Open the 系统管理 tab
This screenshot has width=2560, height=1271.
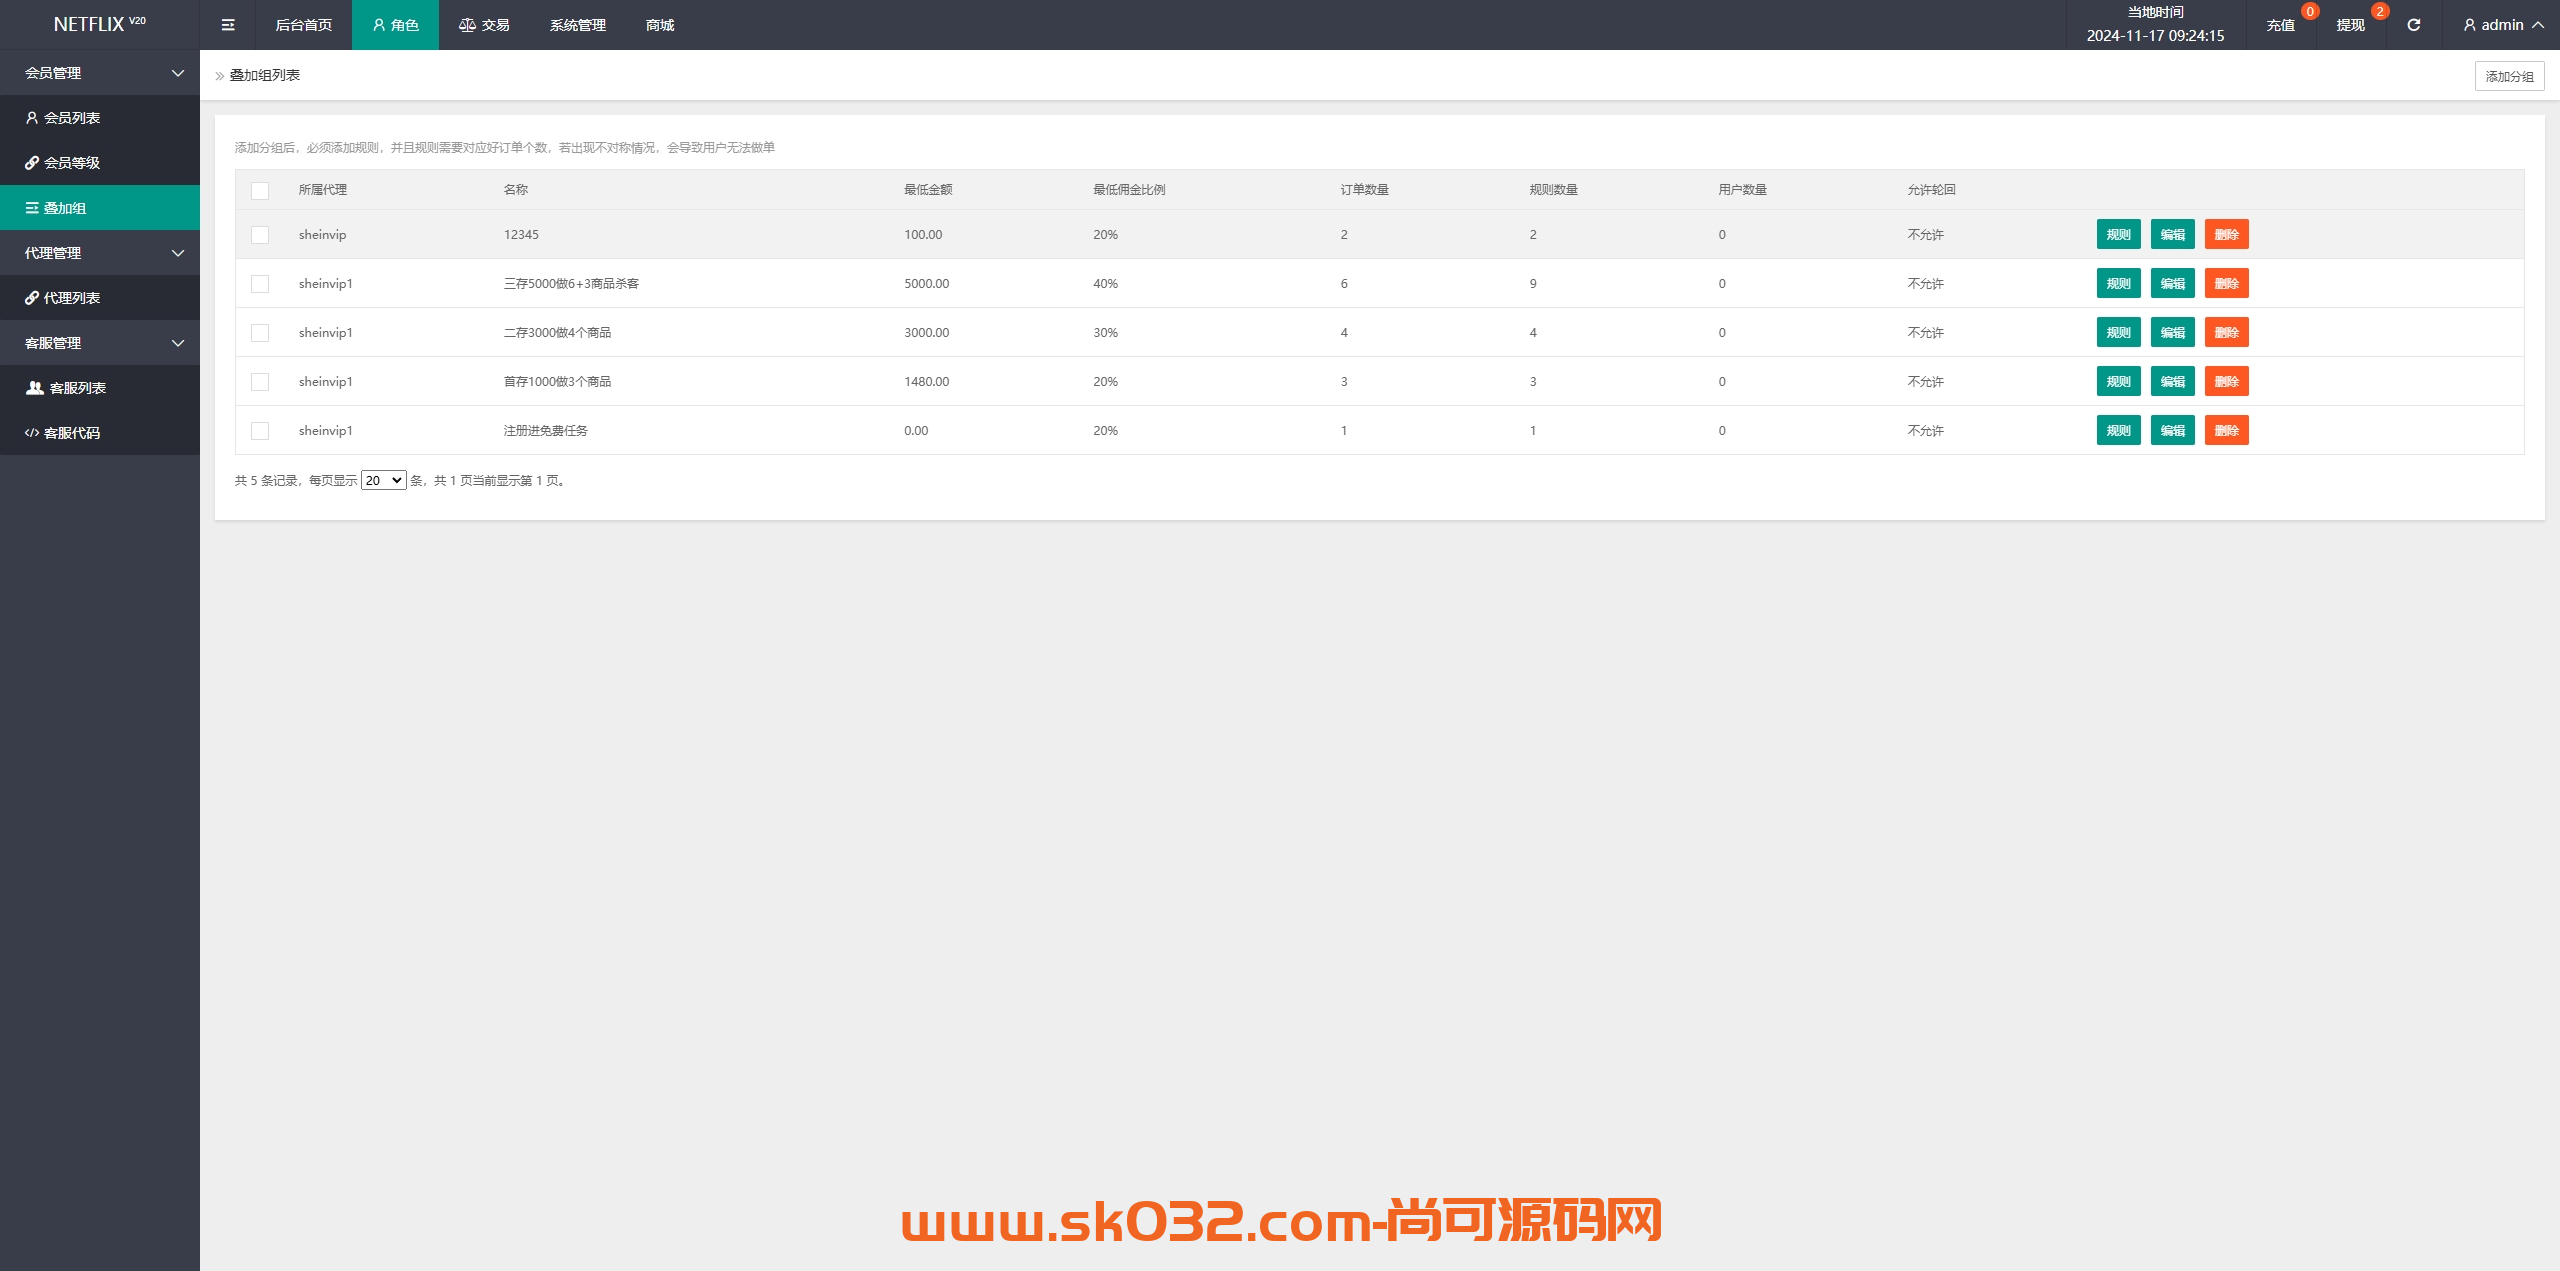(578, 25)
